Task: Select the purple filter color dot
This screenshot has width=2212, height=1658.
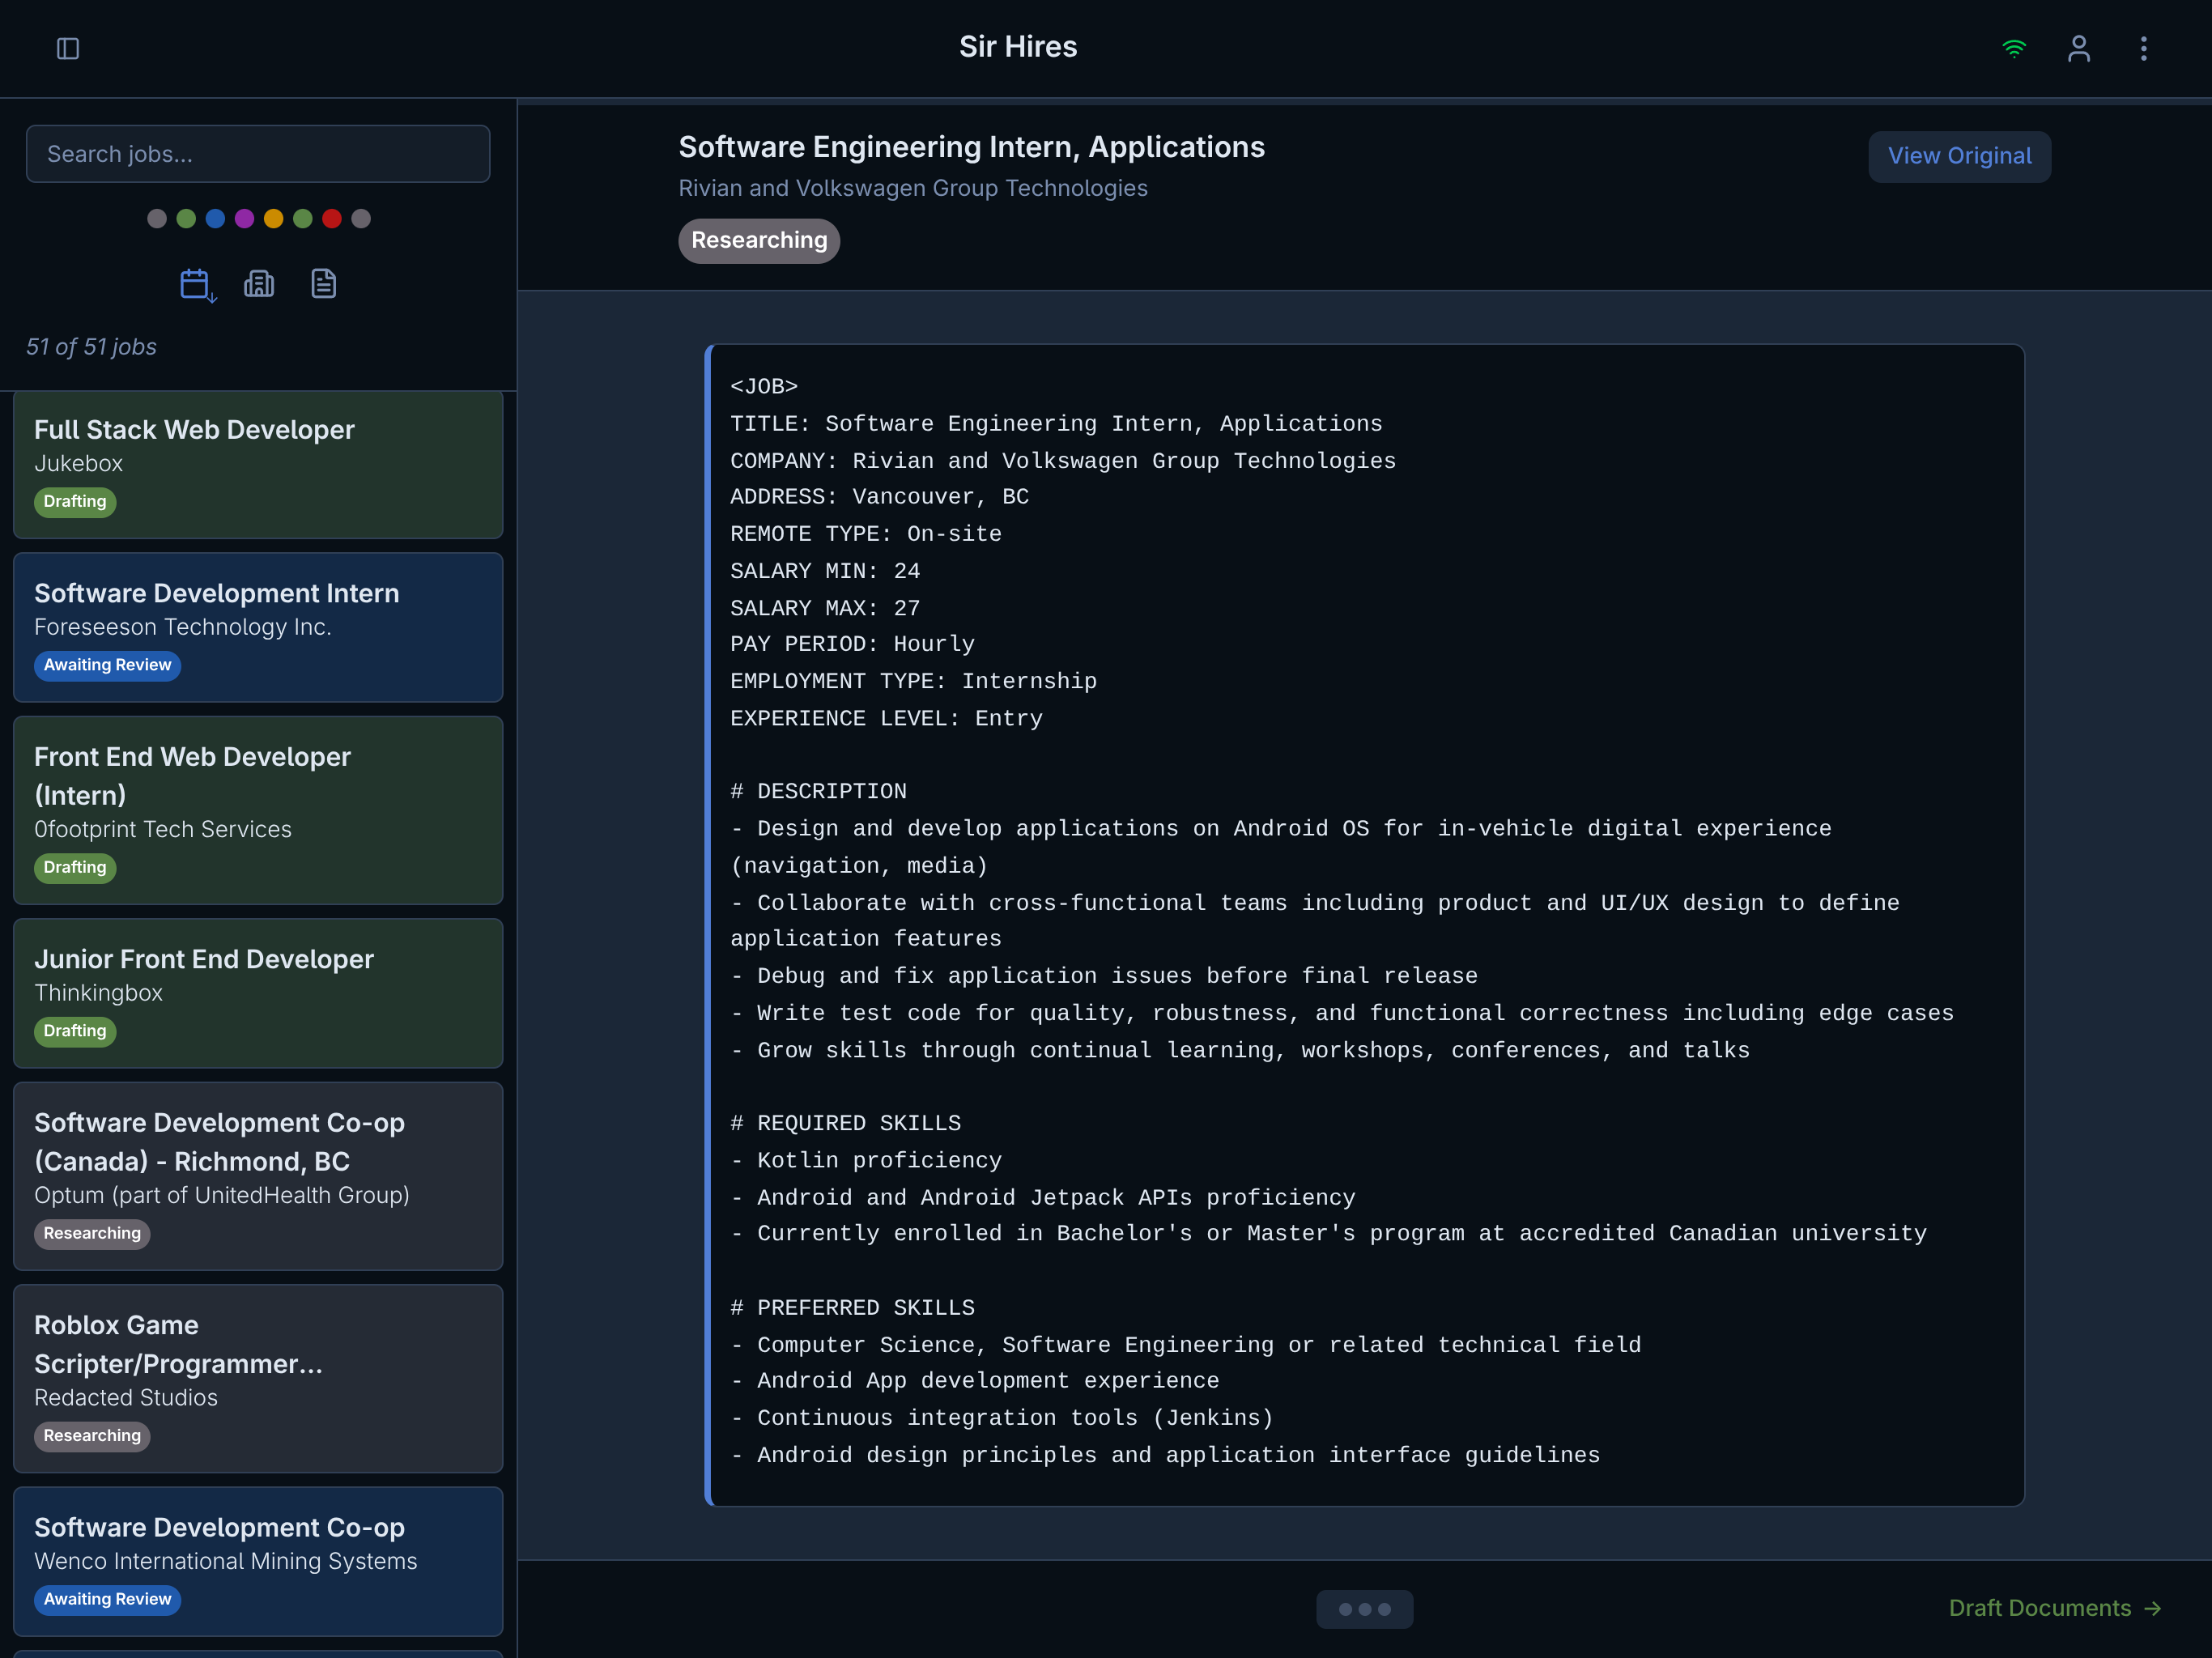Action: point(244,218)
